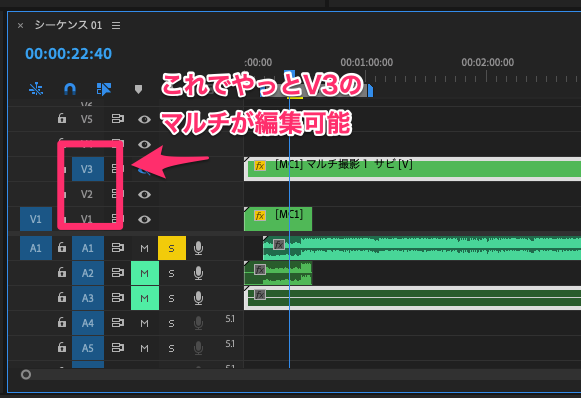581x398 pixels.
Task: Open the シーケンス 01 panel menu
Action: (116, 25)
